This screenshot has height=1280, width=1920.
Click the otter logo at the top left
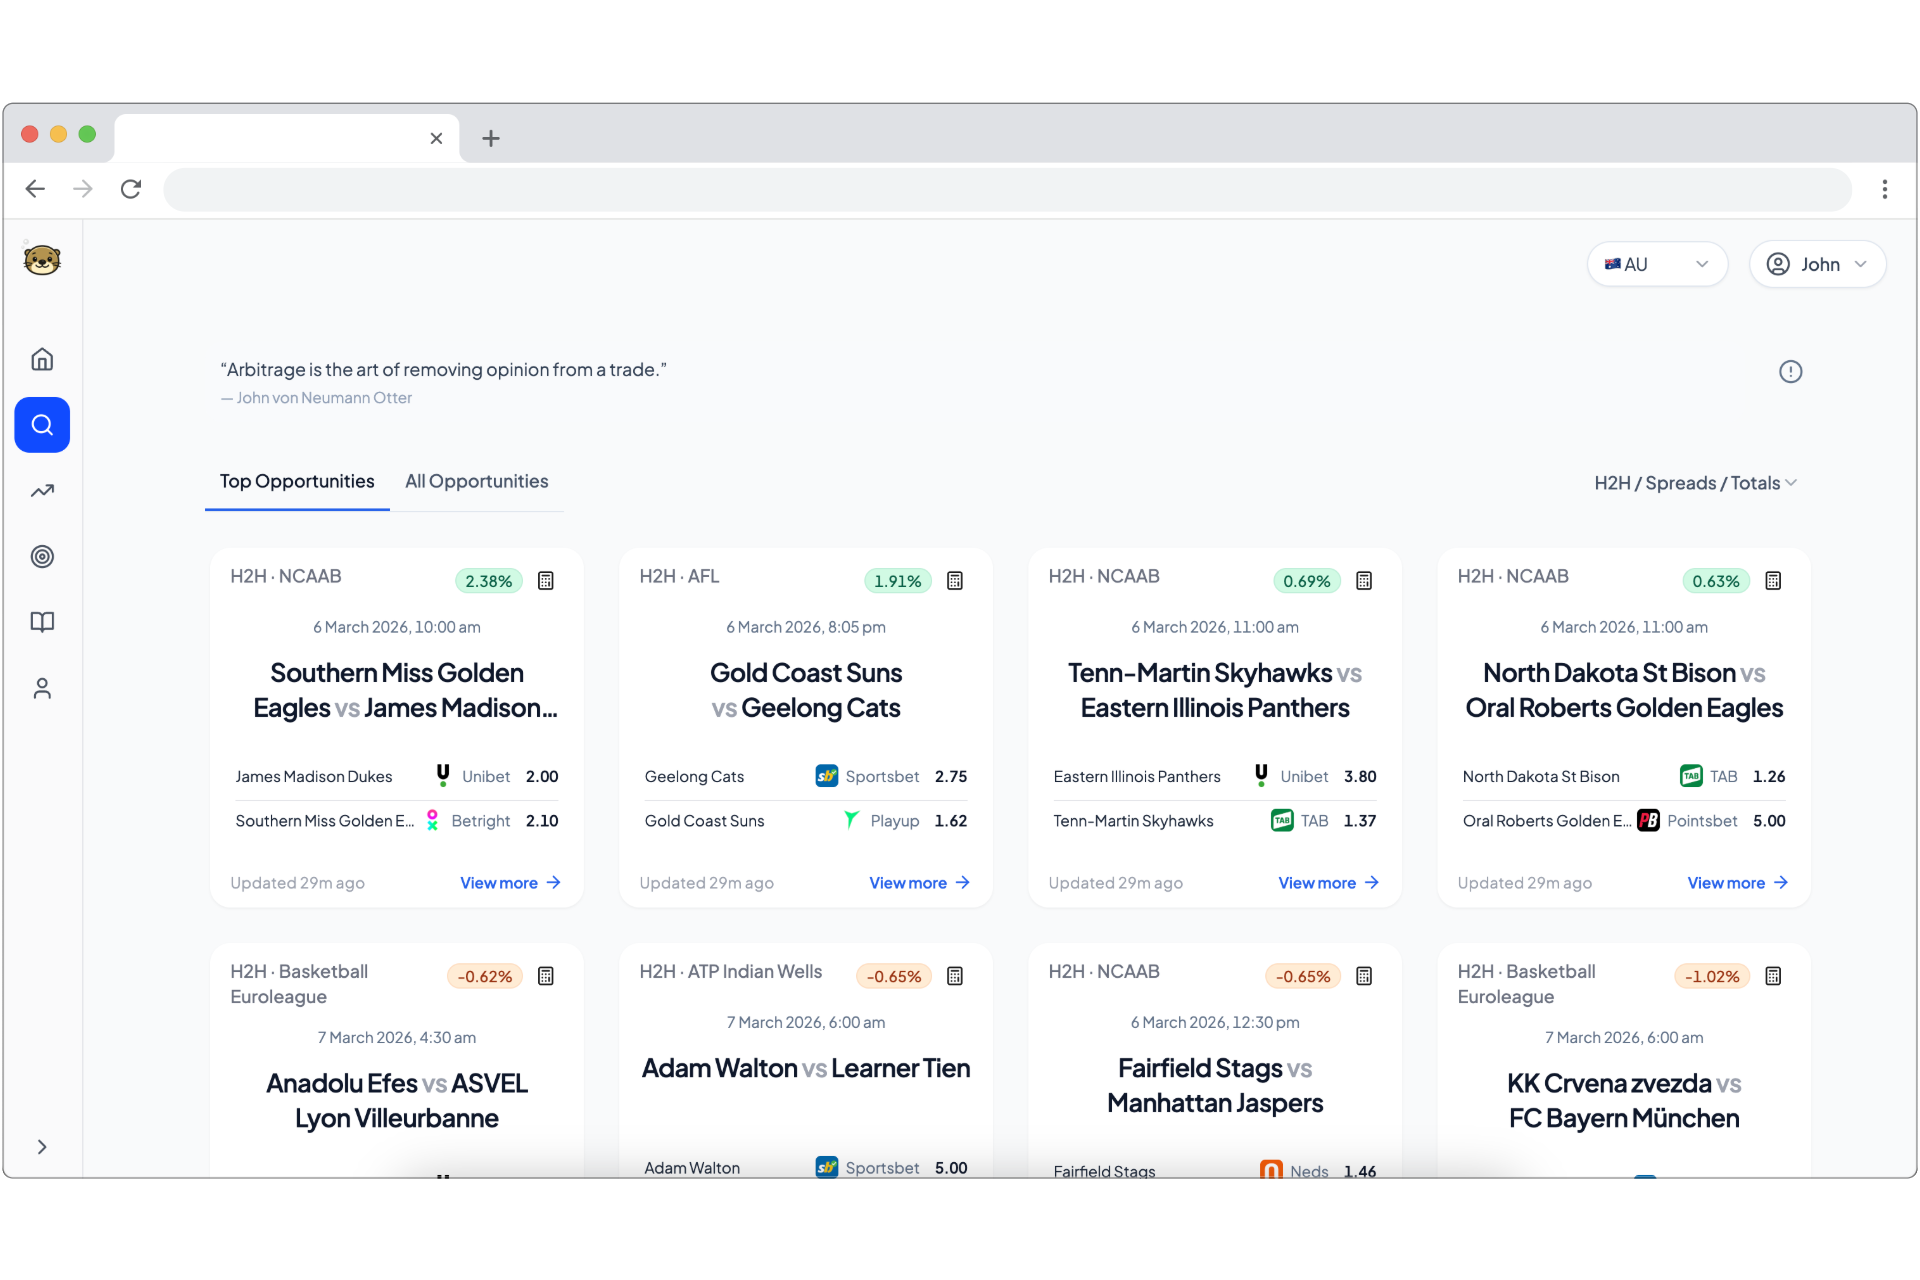[x=42, y=259]
